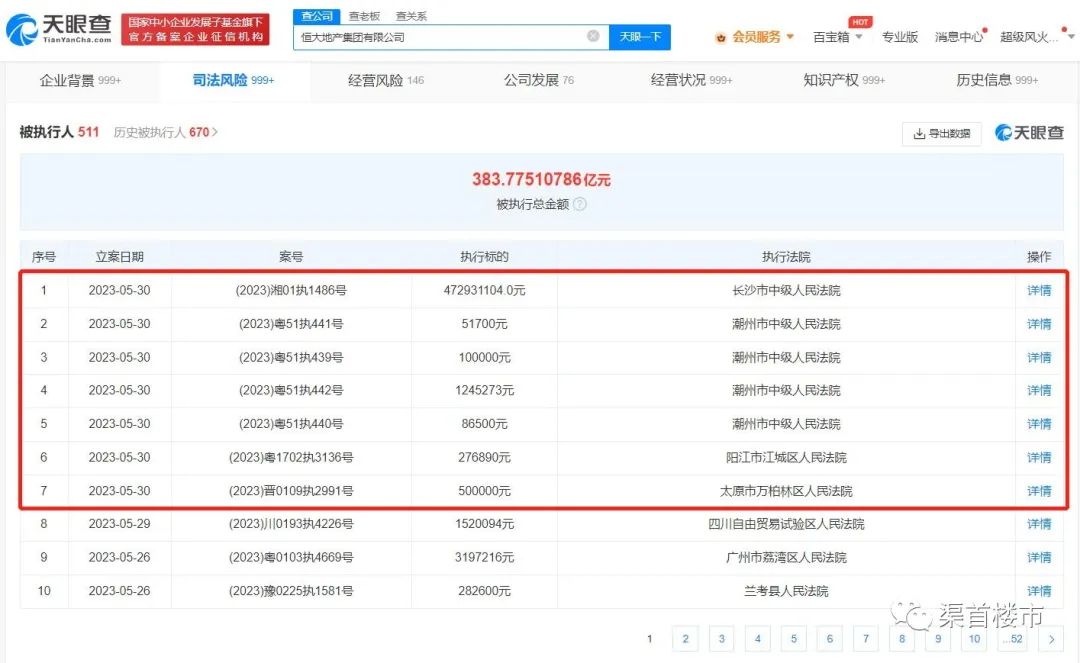The height and width of the screenshot is (663, 1080).
Task: Select the 查公司 search tab
Action: tap(316, 15)
